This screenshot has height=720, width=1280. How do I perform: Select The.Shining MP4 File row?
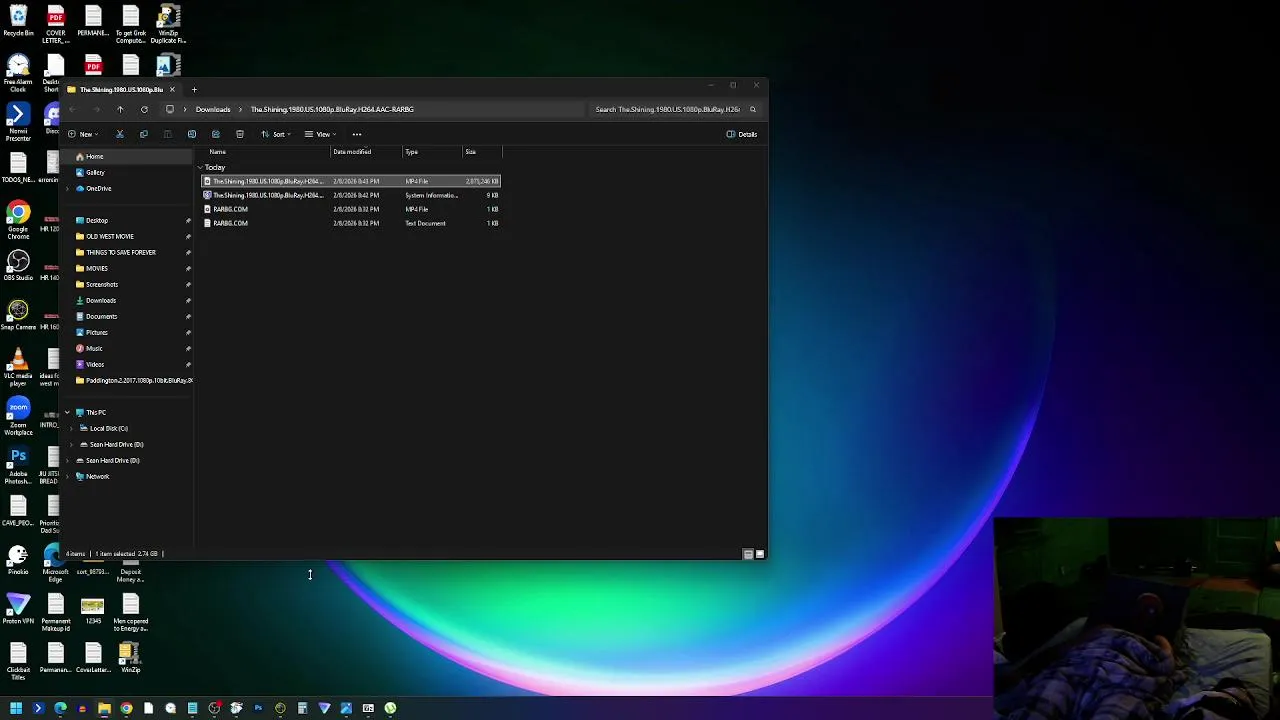click(x=351, y=181)
